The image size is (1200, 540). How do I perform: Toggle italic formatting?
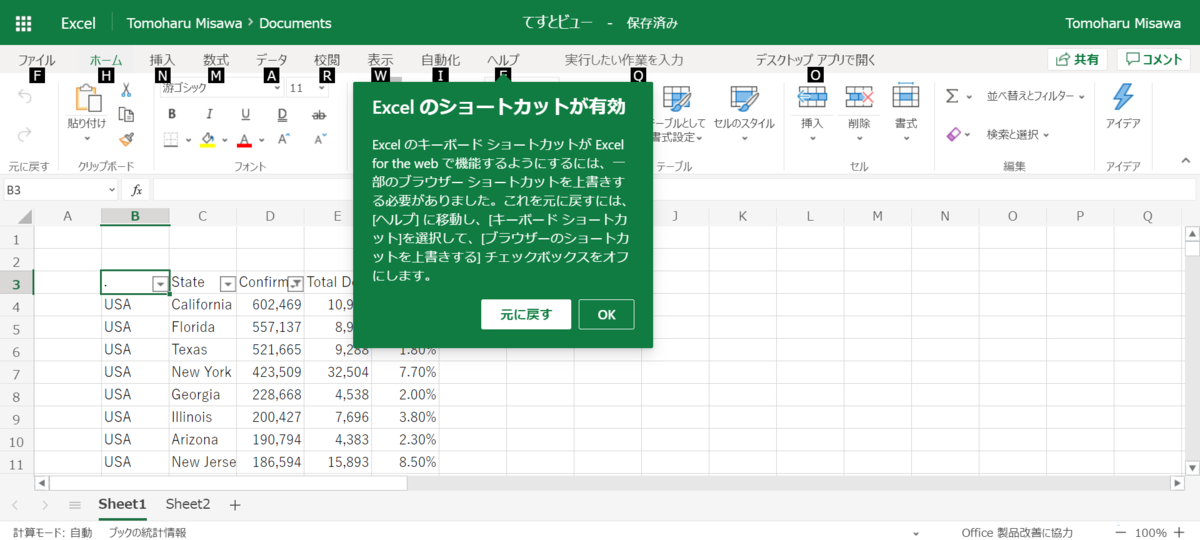[208, 114]
